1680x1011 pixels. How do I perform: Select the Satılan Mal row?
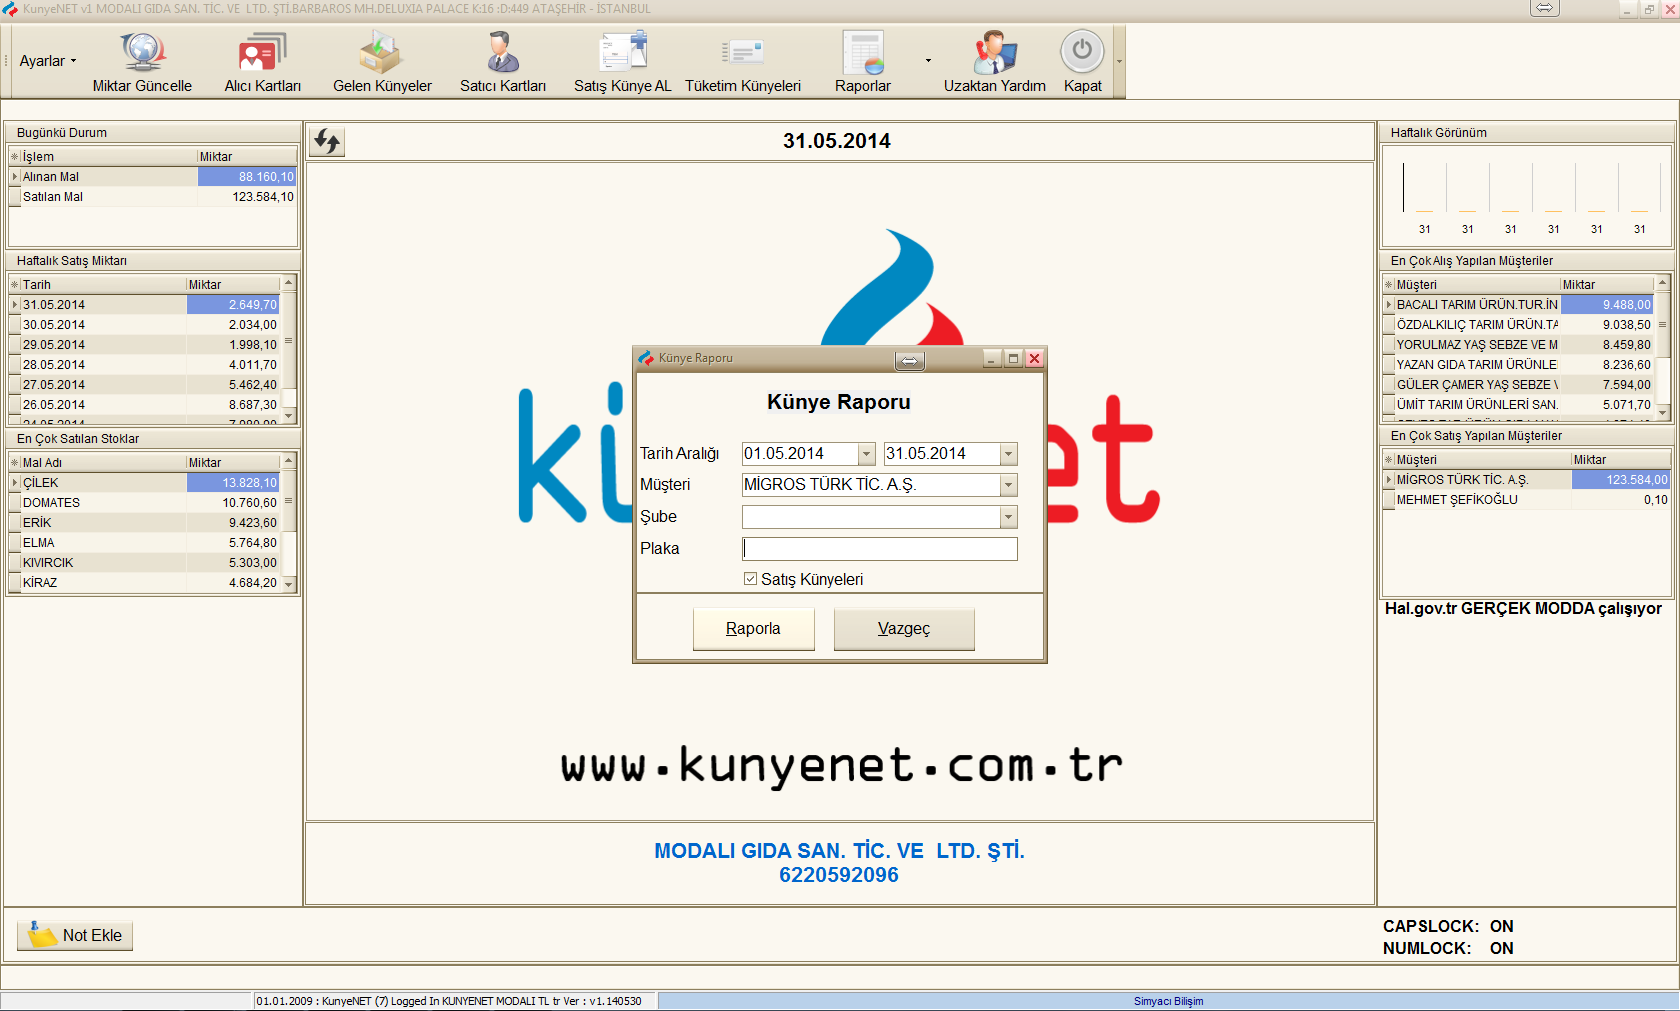(153, 197)
